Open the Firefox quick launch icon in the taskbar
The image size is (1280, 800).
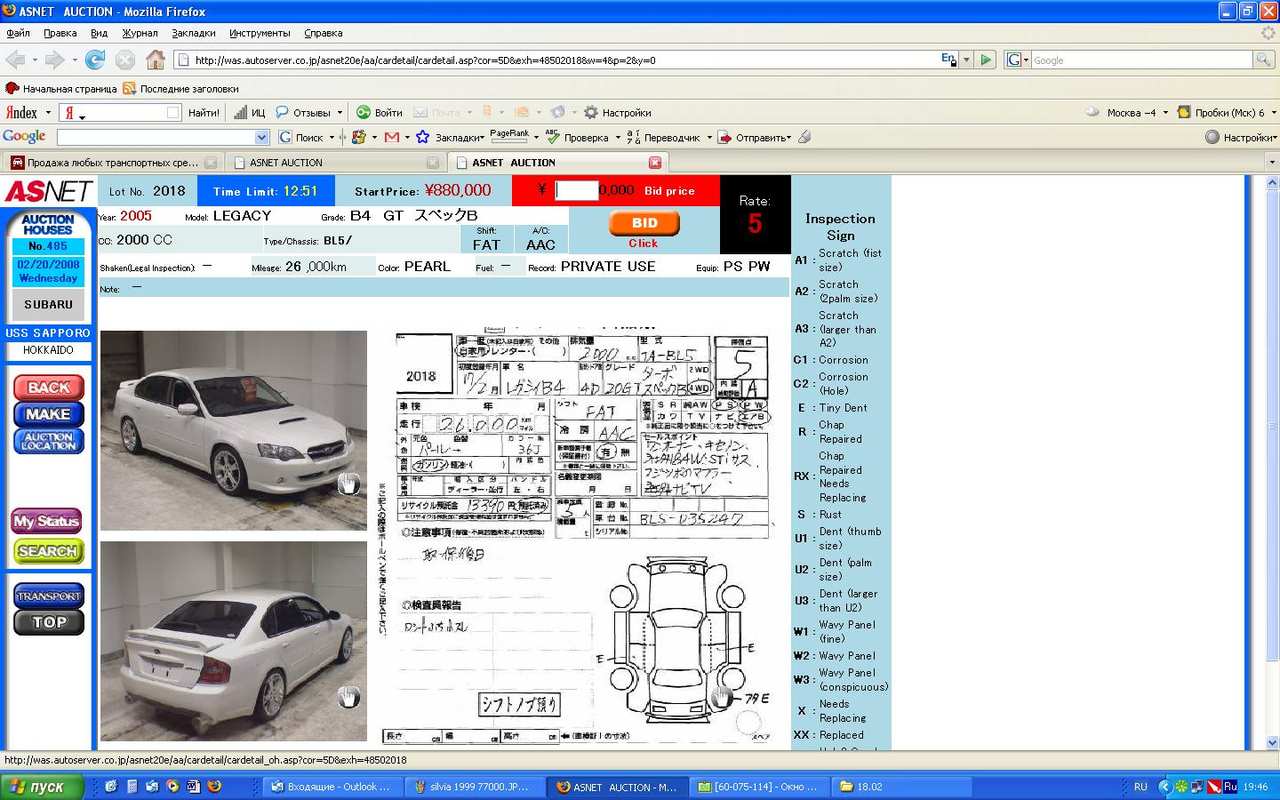(x=213, y=787)
